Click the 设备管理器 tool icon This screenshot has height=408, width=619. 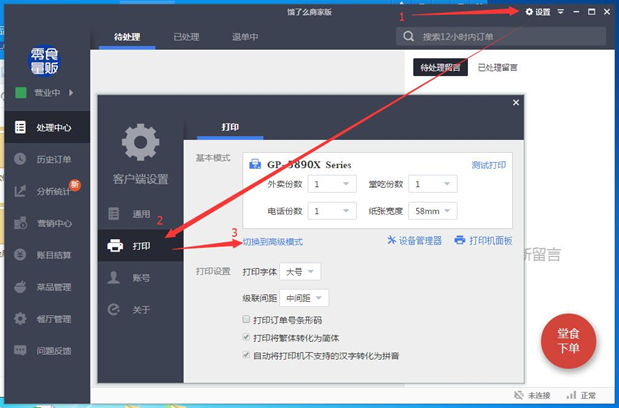coord(391,240)
